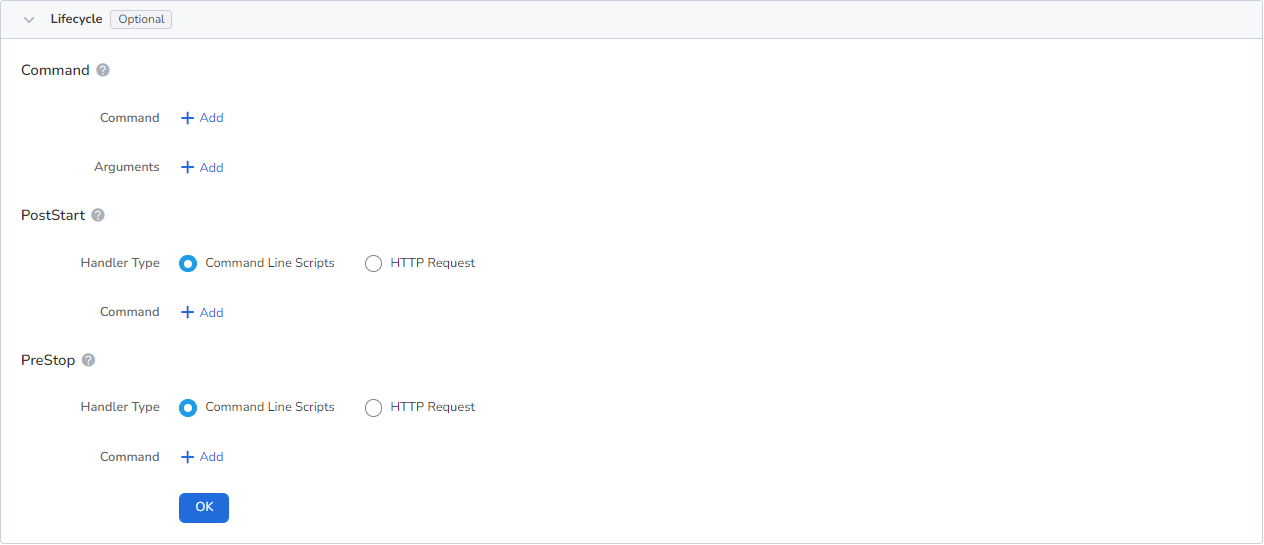This screenshot has height=545, width=1264.
Task: Click plus icon for PostStart Command
Action: pos(187,313)
